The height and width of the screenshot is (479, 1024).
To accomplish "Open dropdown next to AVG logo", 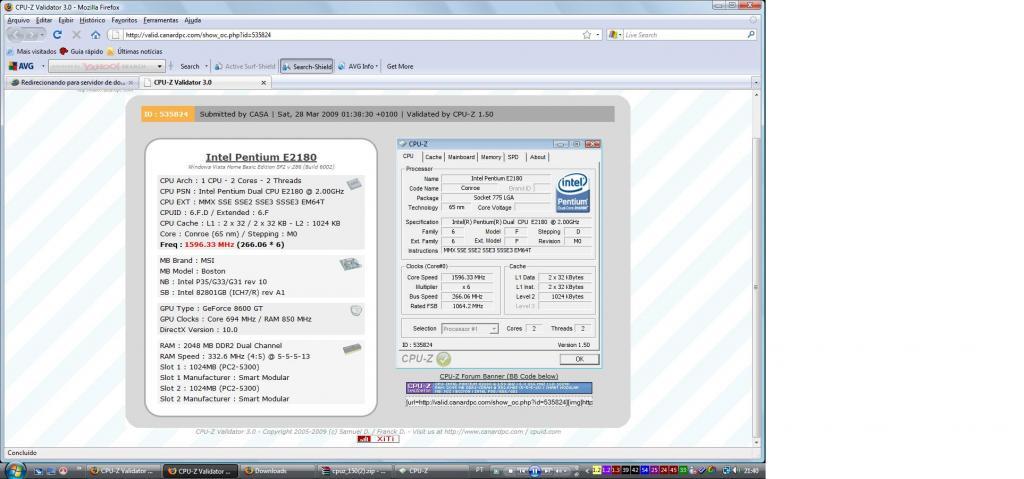I will coord(43,66).
